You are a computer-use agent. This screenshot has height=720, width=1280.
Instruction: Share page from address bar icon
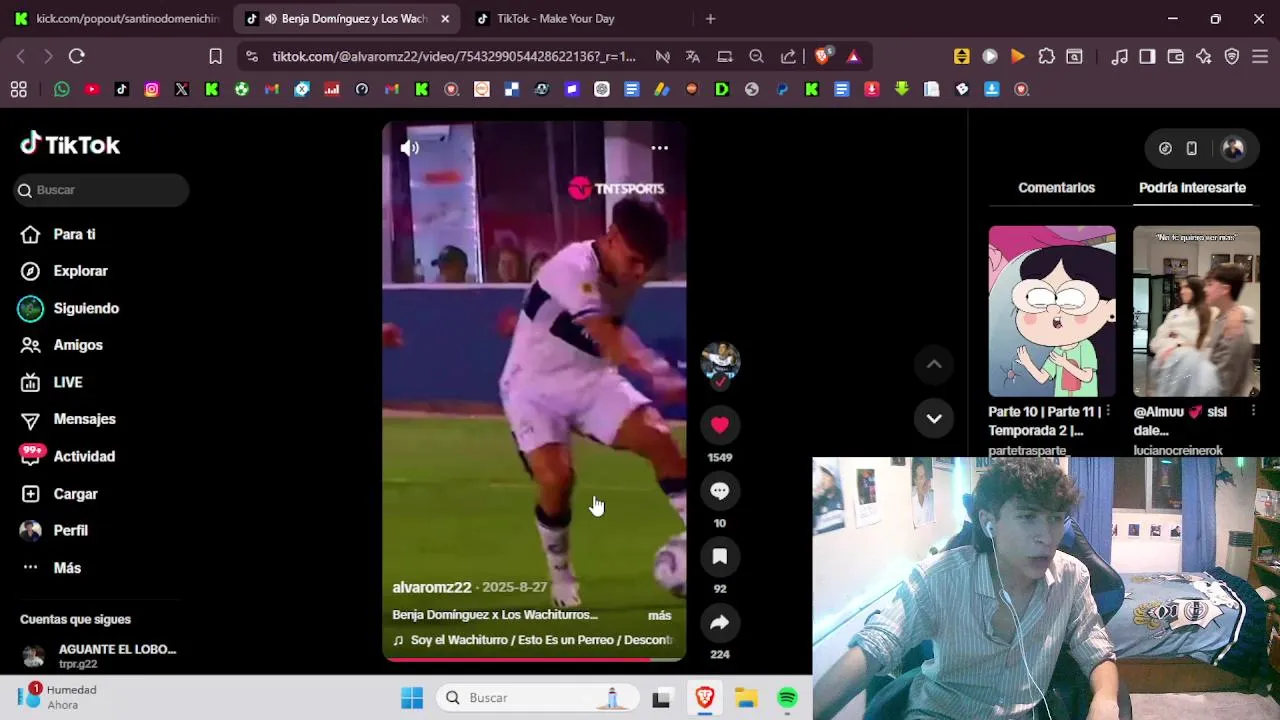[789, 56]
